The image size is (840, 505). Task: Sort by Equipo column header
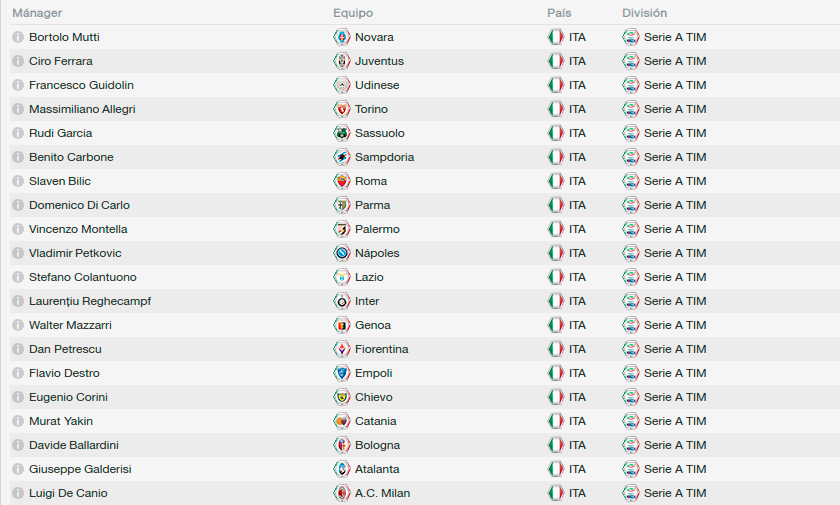click(353, 13)
